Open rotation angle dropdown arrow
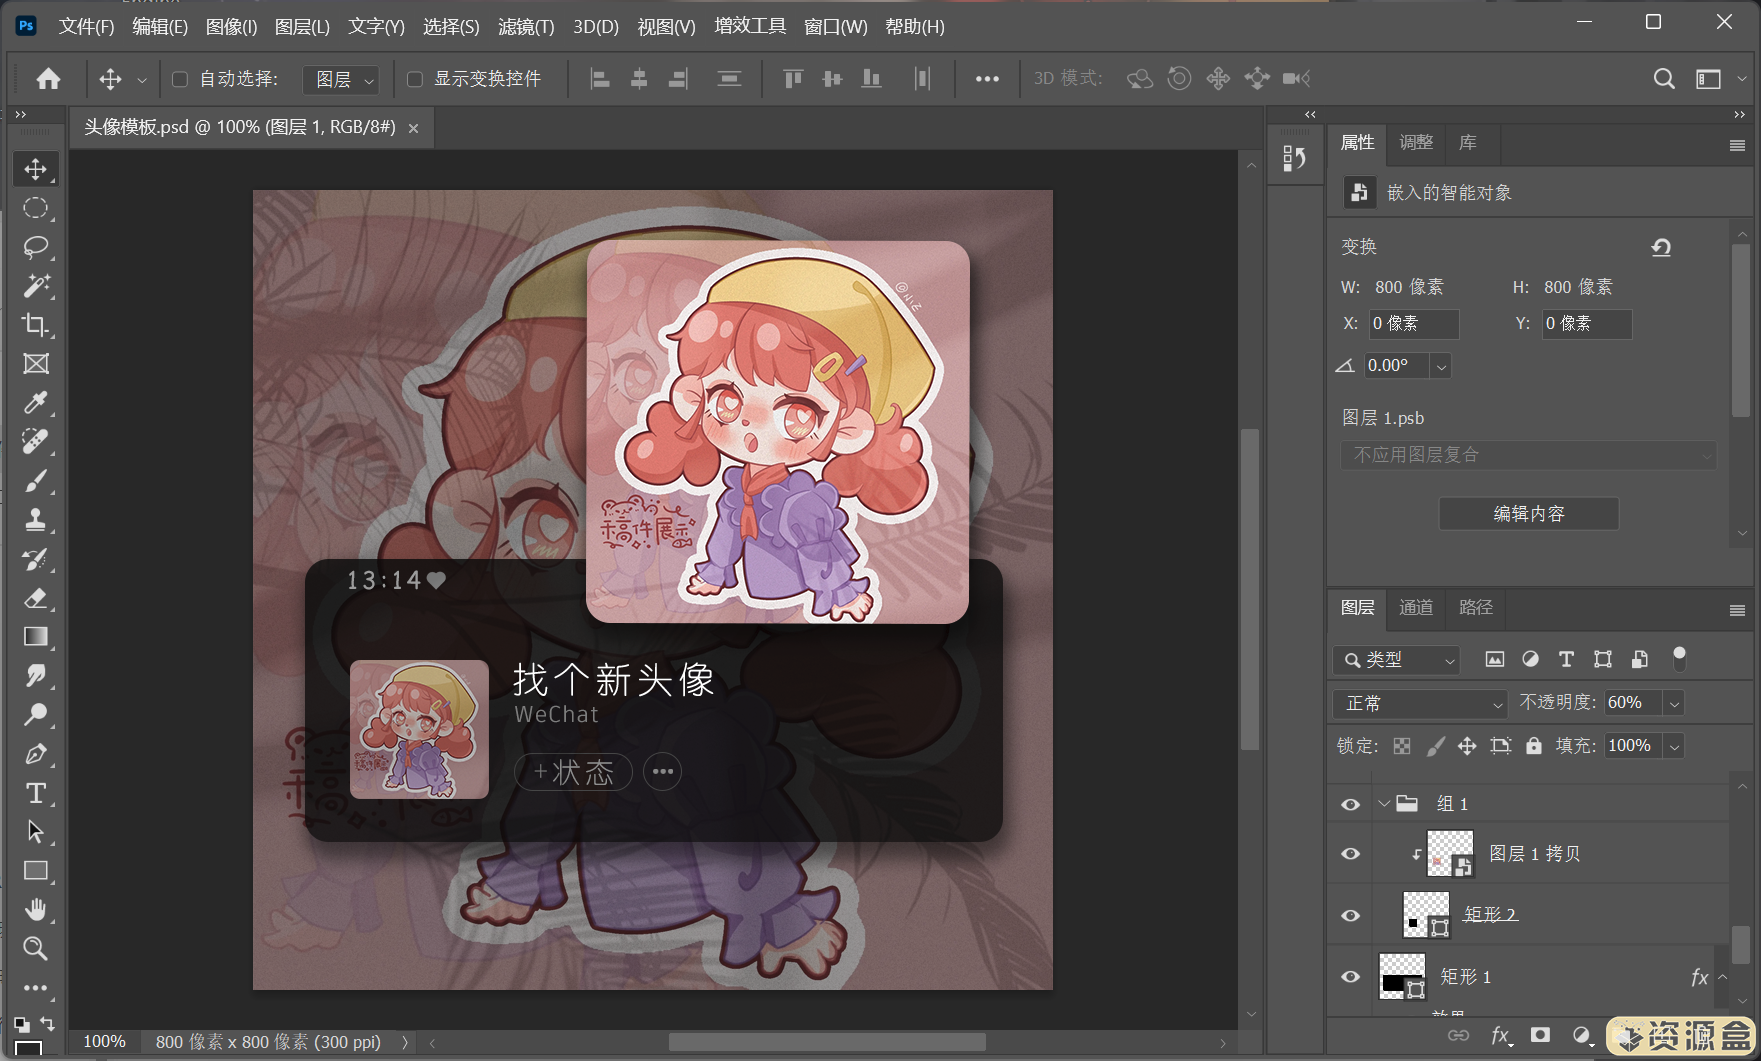 coord(1441,366)
